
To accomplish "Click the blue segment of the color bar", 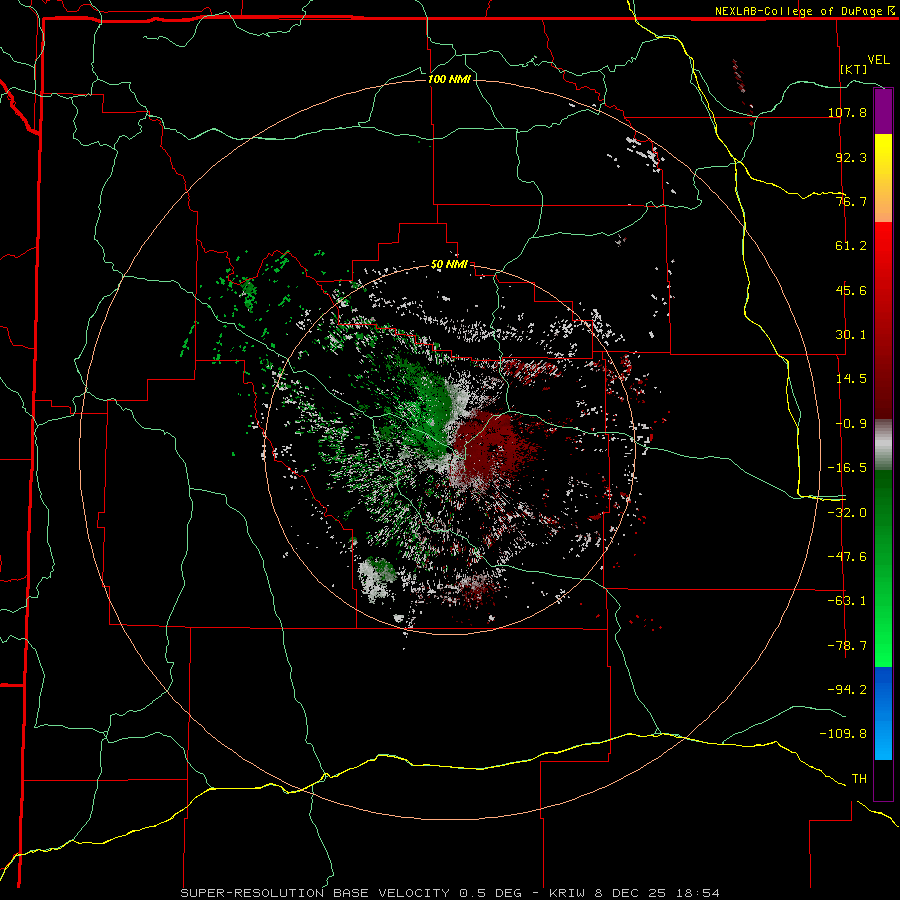I will pyautogui.click(x=883, y=713).
